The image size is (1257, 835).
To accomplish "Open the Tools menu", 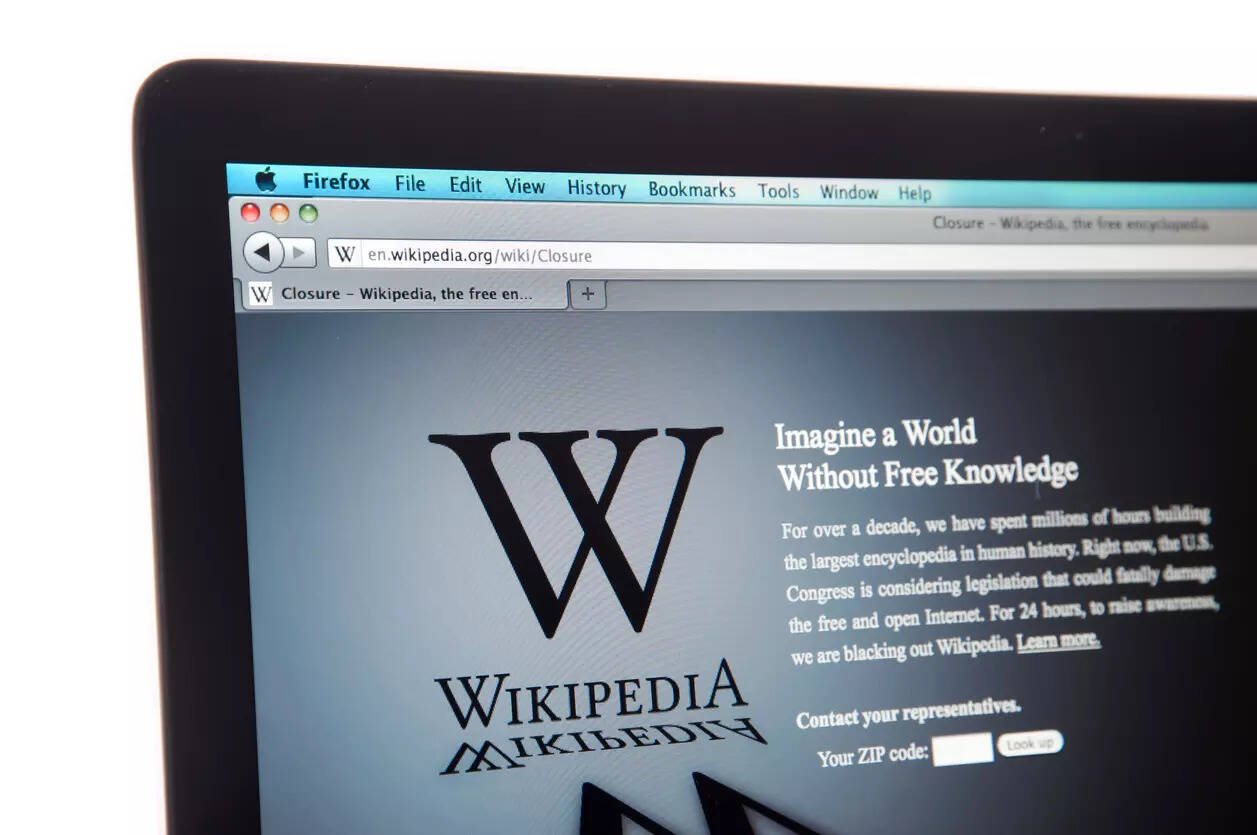I will pos(778,190).
